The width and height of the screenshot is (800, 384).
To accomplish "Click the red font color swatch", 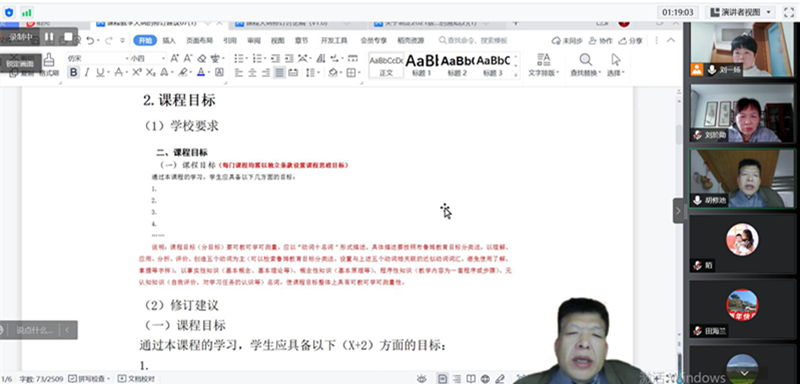I will (201, 73).
